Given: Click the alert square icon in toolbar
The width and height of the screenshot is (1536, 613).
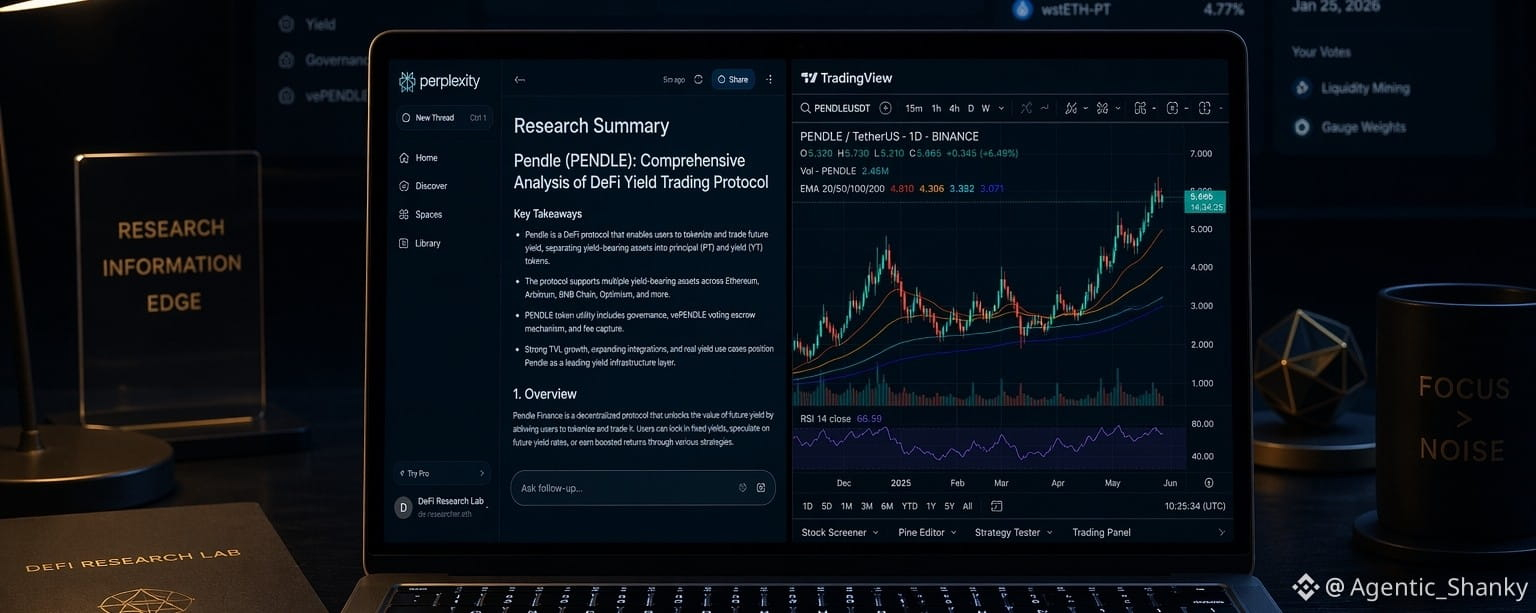Looking at the screenshot, I should pyautogui.click(x=1172, y=108).
